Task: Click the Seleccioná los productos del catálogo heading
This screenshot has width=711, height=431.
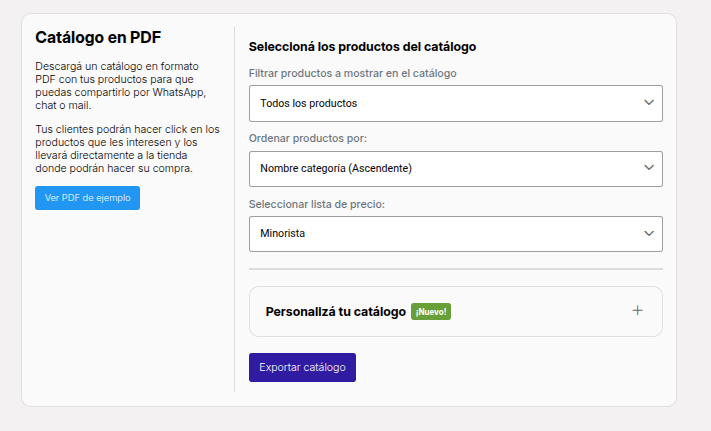Action: (362, 47)
